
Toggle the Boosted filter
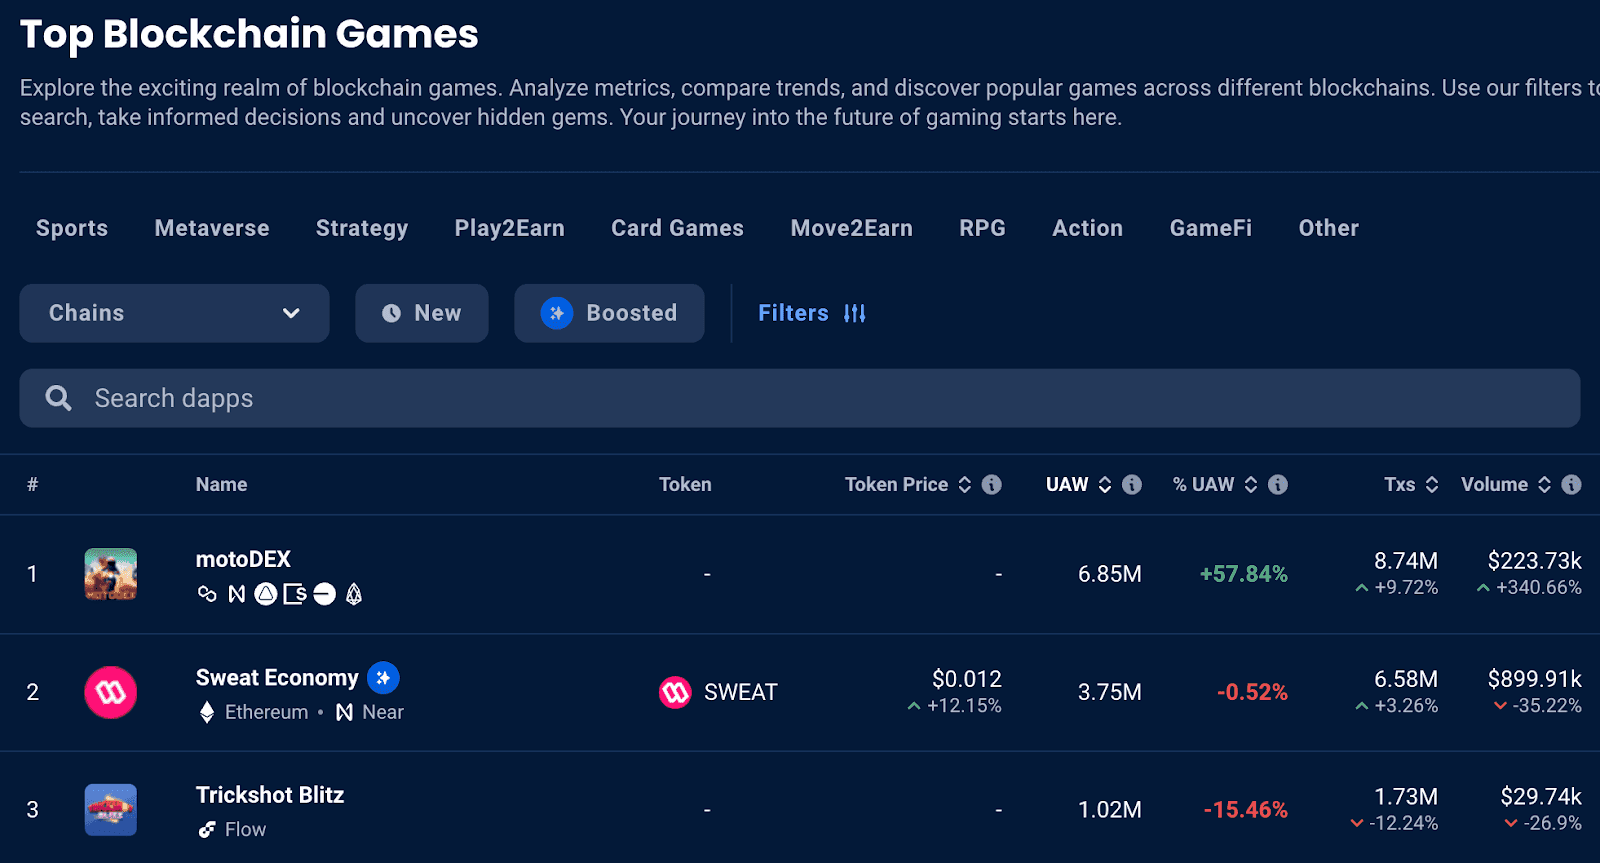click(610, 313)
